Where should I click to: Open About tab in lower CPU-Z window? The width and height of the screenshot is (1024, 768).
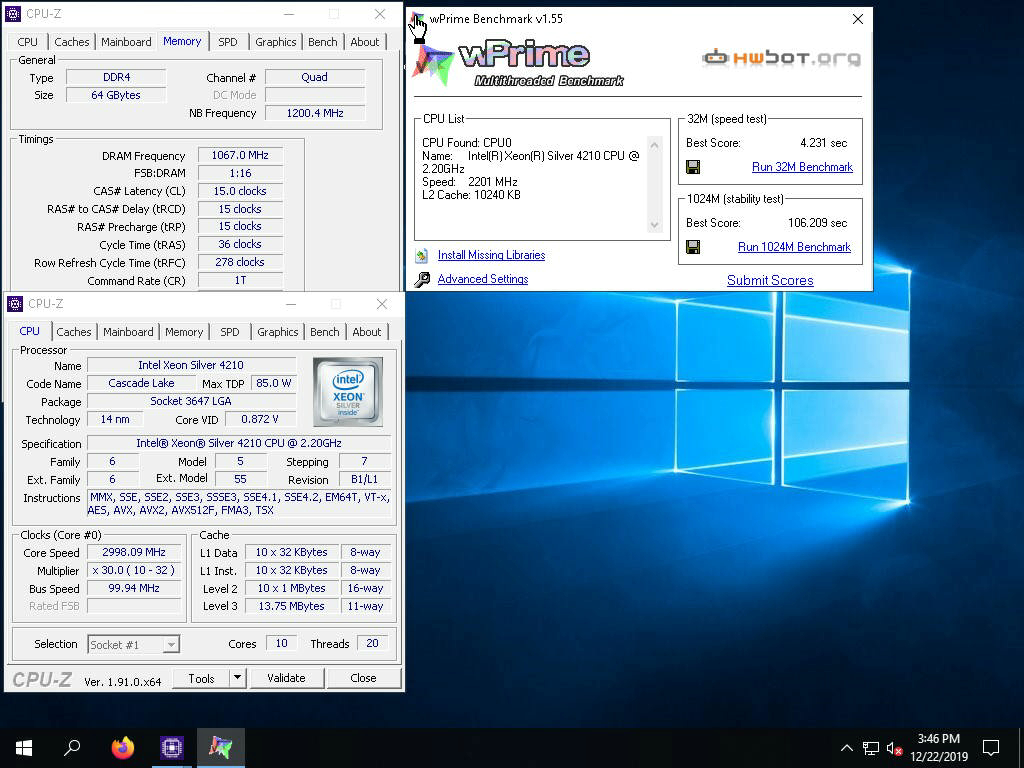point(366,332)
